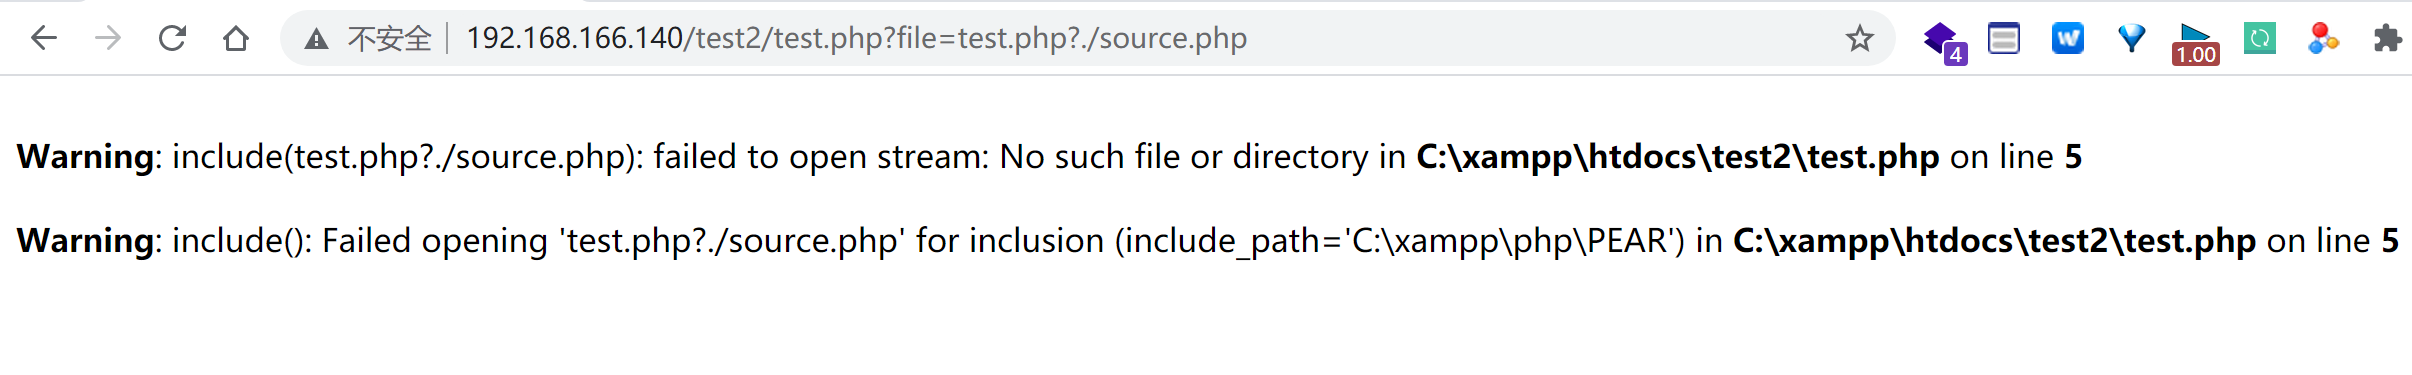Reload the current page

172,39
